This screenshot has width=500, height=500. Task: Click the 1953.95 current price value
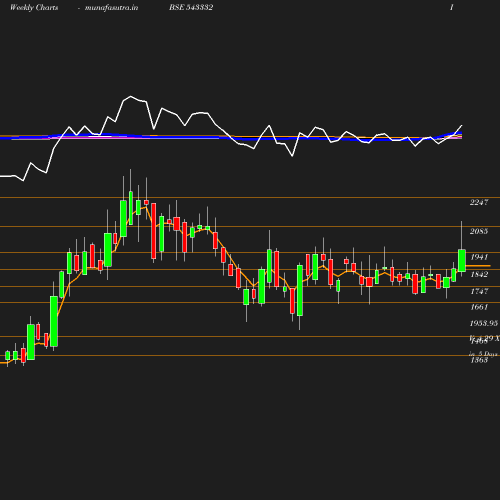(484, 323)
